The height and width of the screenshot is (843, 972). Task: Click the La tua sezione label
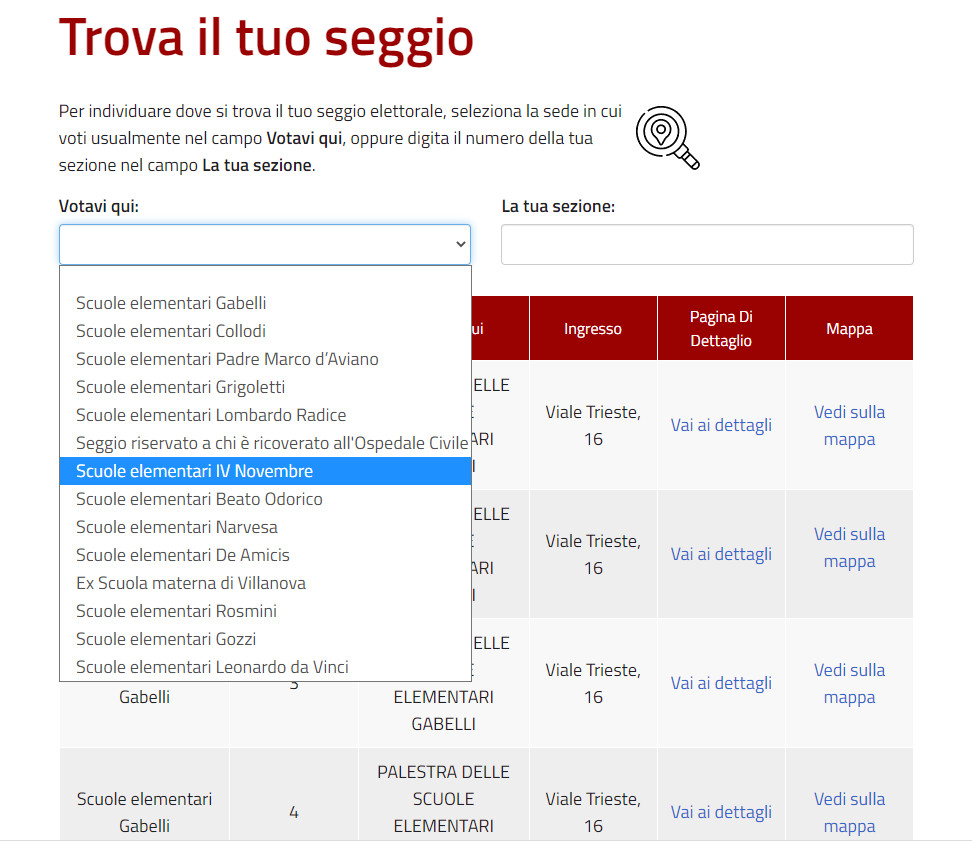click(558, 206)
